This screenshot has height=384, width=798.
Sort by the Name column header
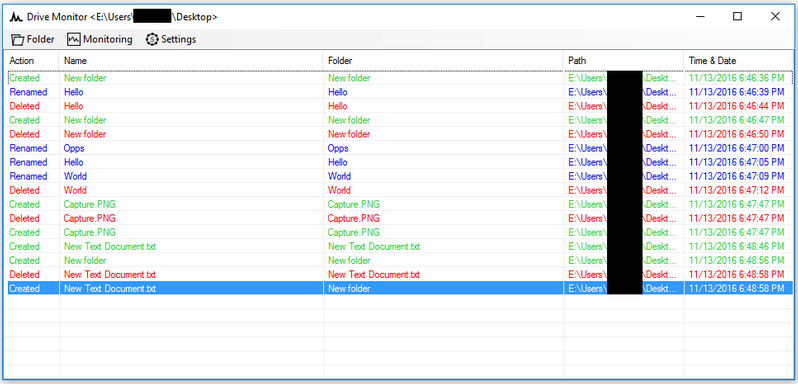(191, 61)
